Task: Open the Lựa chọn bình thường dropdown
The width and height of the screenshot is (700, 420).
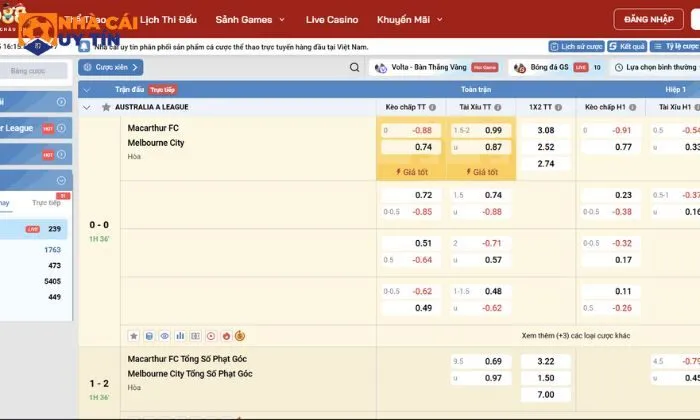Action: click(655, 67)
